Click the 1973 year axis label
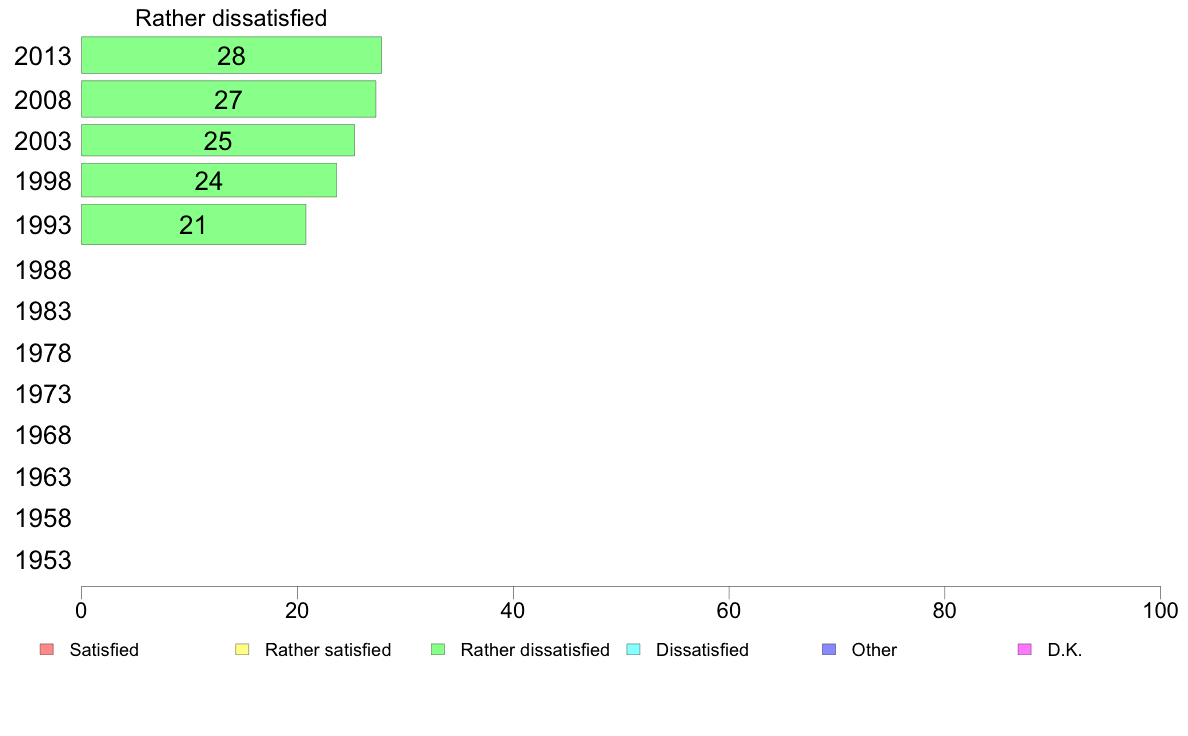 tap(43, 394)
